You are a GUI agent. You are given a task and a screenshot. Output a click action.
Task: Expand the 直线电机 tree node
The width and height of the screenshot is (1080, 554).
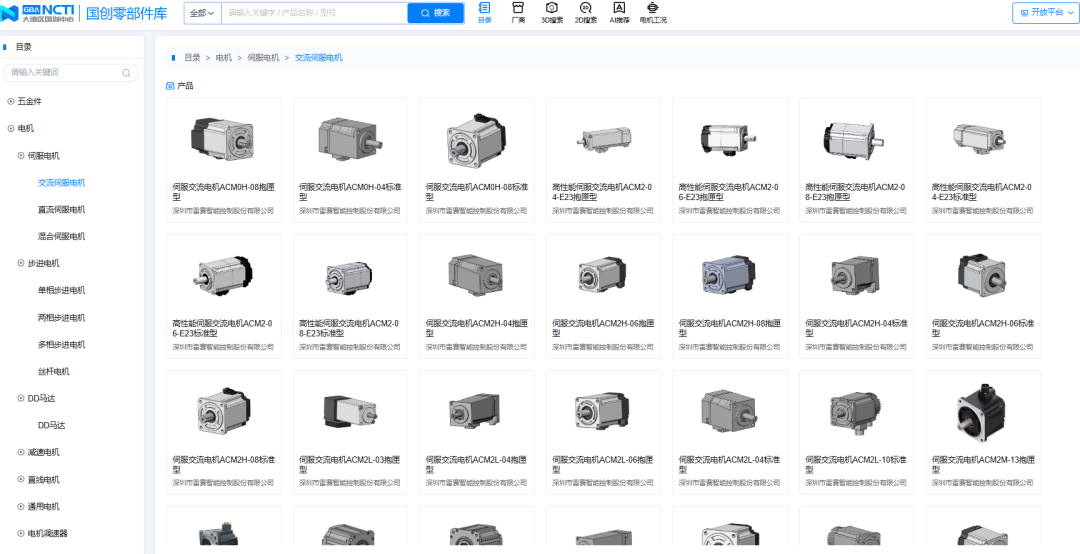[21, 480]
